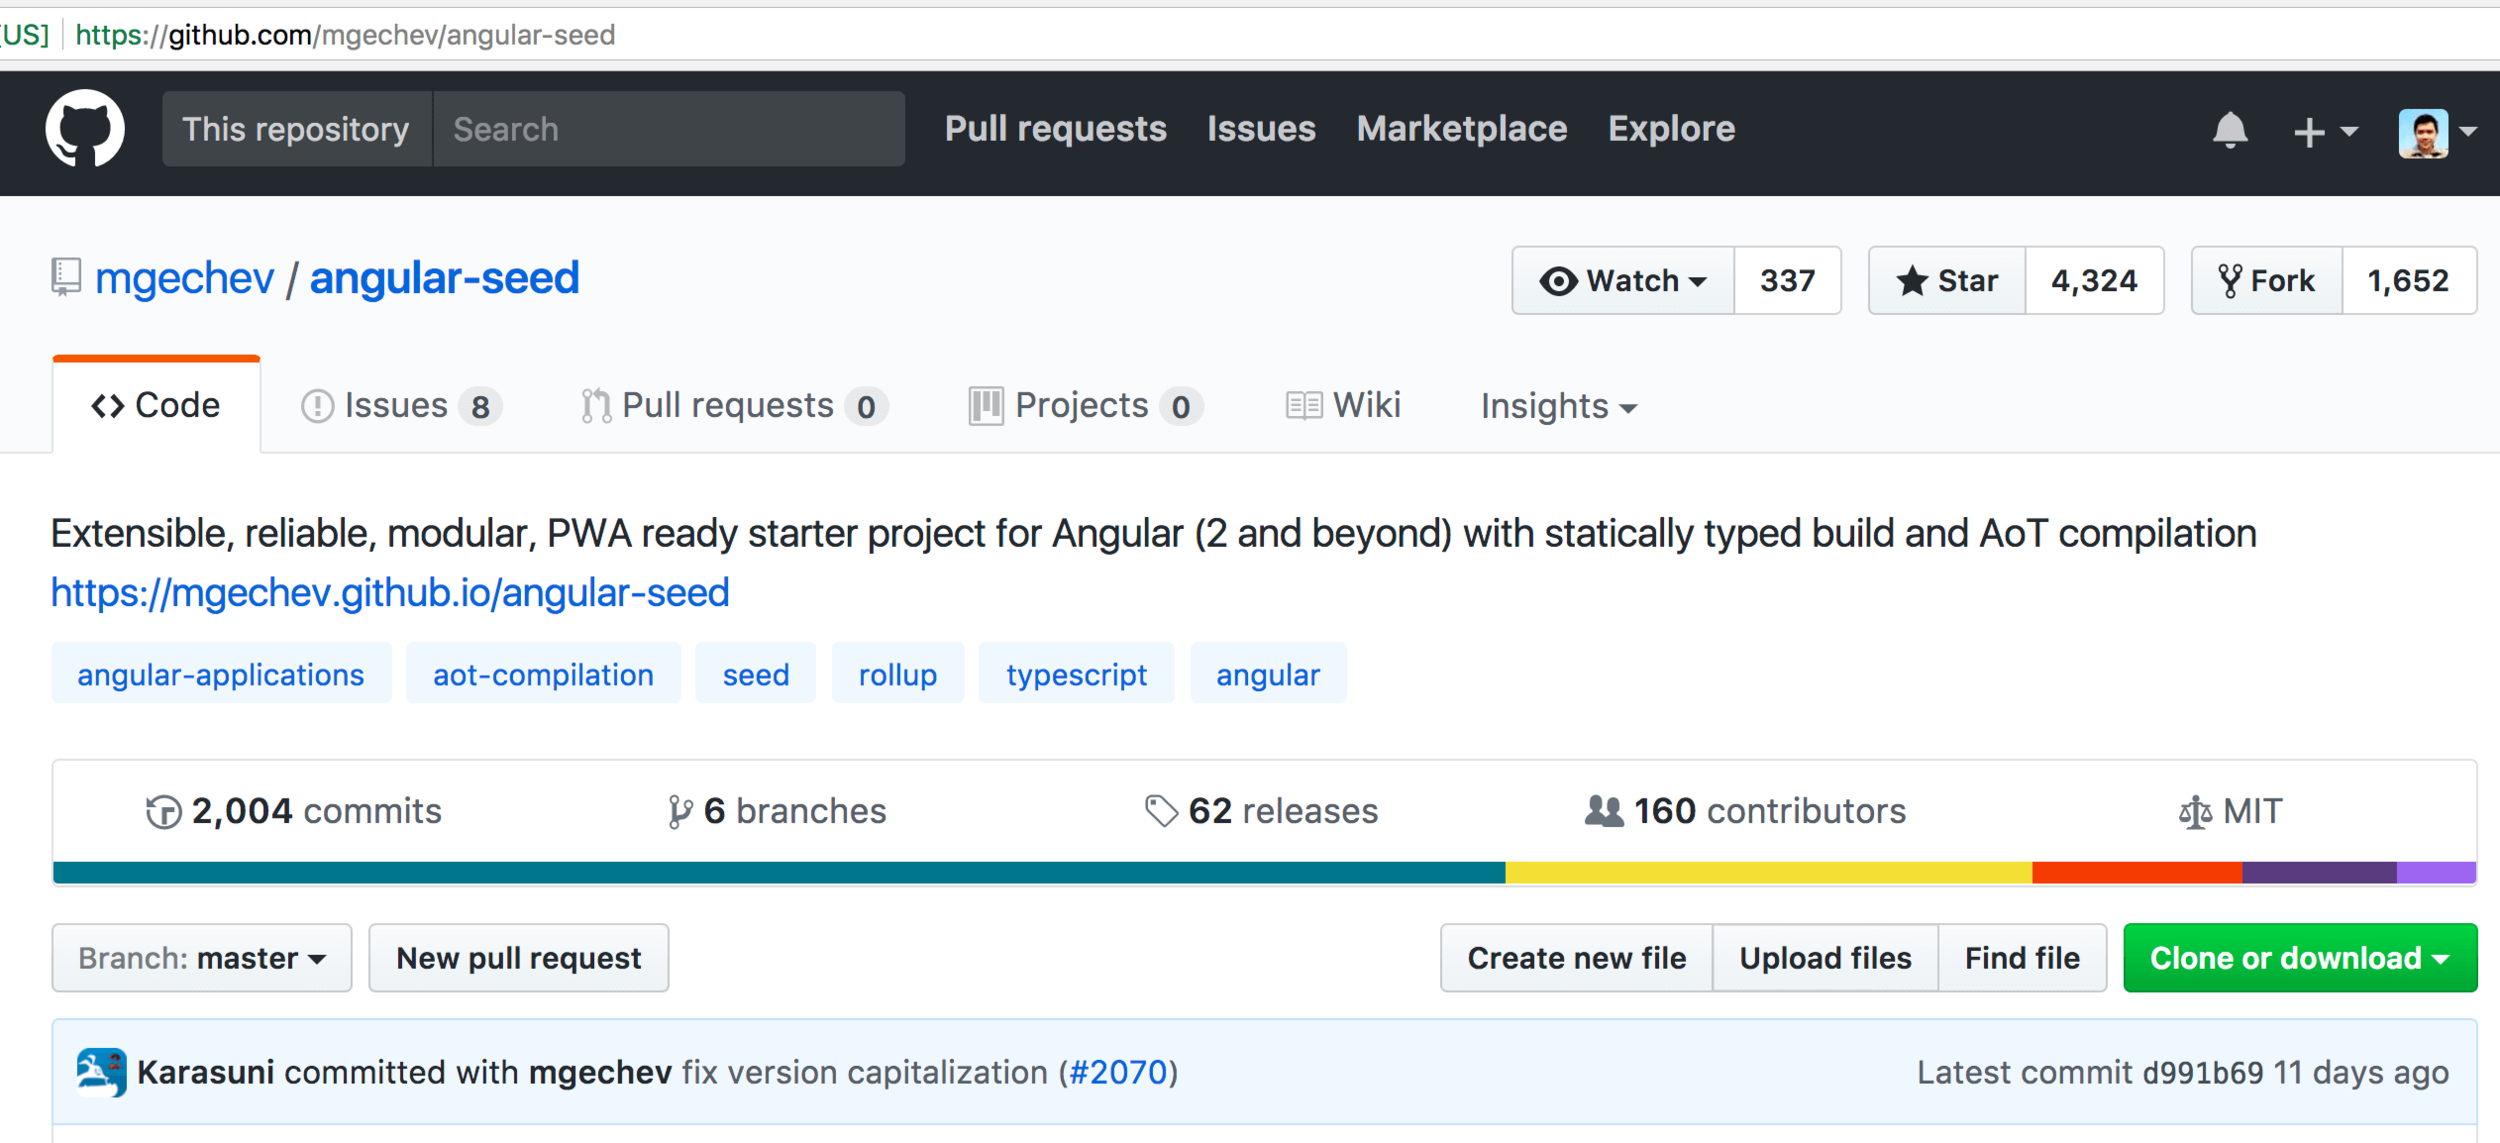Image resolution: width=2500 pixels, height=1143 pixels.
Task: Fork the repository
Action: pyautogui.click(x=2266, y=281)
